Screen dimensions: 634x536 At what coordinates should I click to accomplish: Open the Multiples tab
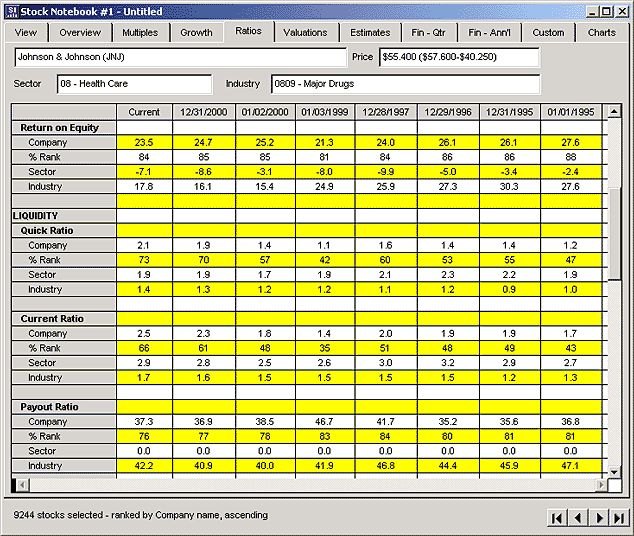(x=140, y=32)
